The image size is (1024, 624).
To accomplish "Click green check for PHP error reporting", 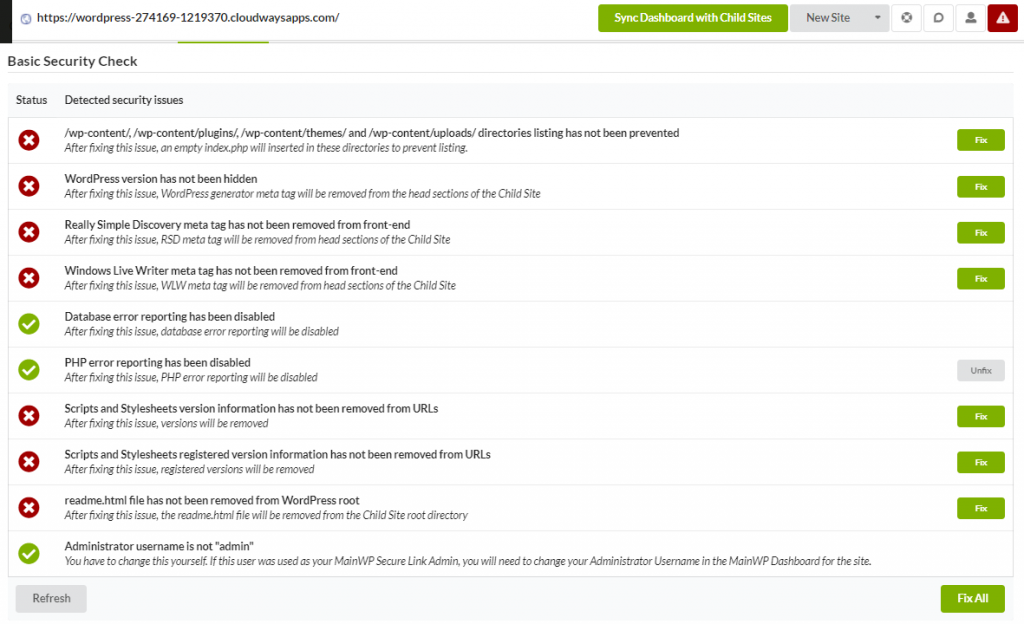I will click(29, 370).
